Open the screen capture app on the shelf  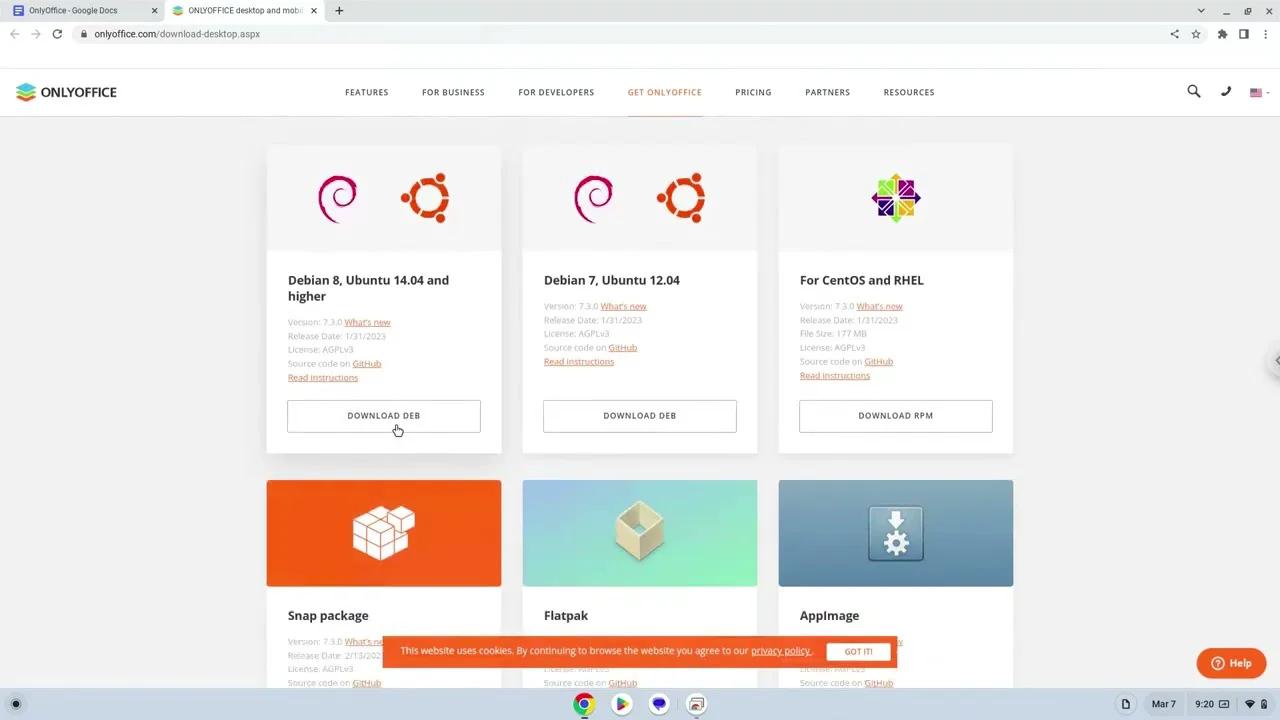696,704
